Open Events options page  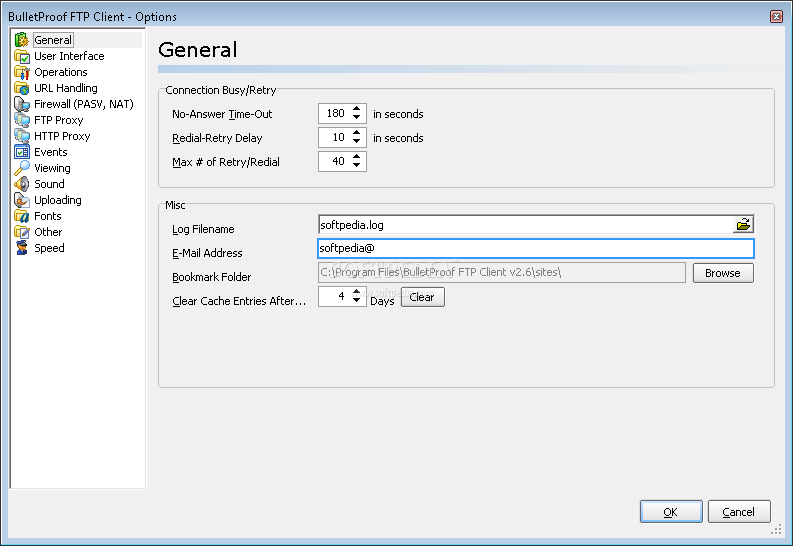51,152
